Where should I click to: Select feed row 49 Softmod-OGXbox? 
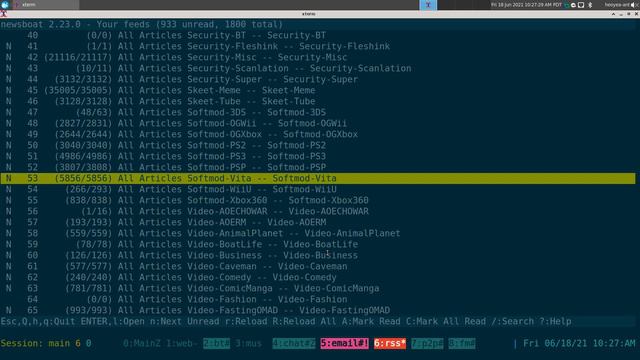pyautogui.click(x=318, y=135)
